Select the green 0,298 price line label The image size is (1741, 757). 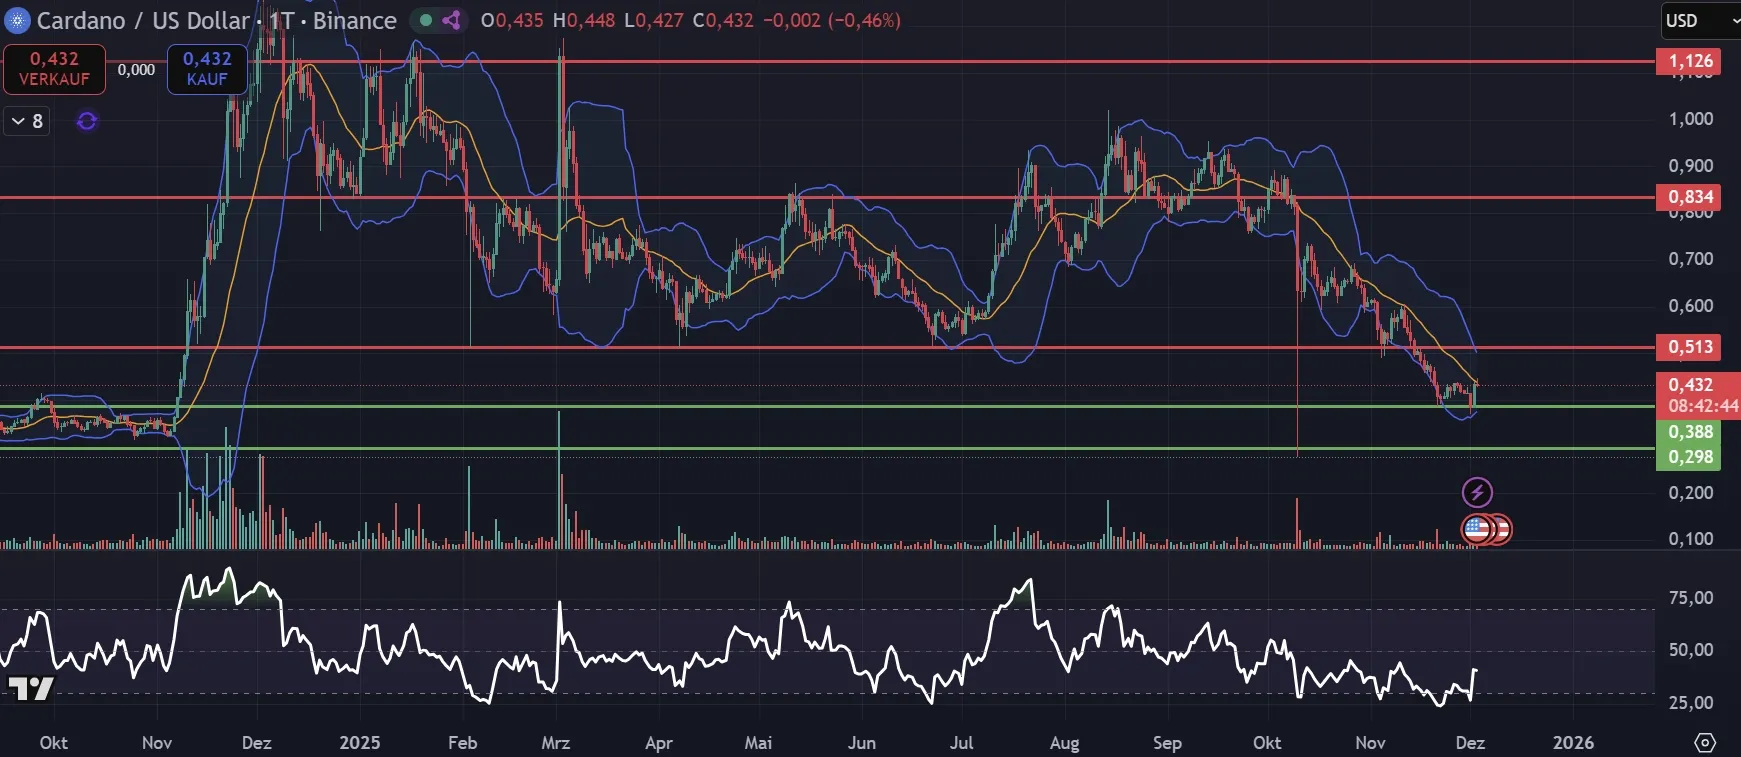pyautogui.click(x=1690, y=457)
